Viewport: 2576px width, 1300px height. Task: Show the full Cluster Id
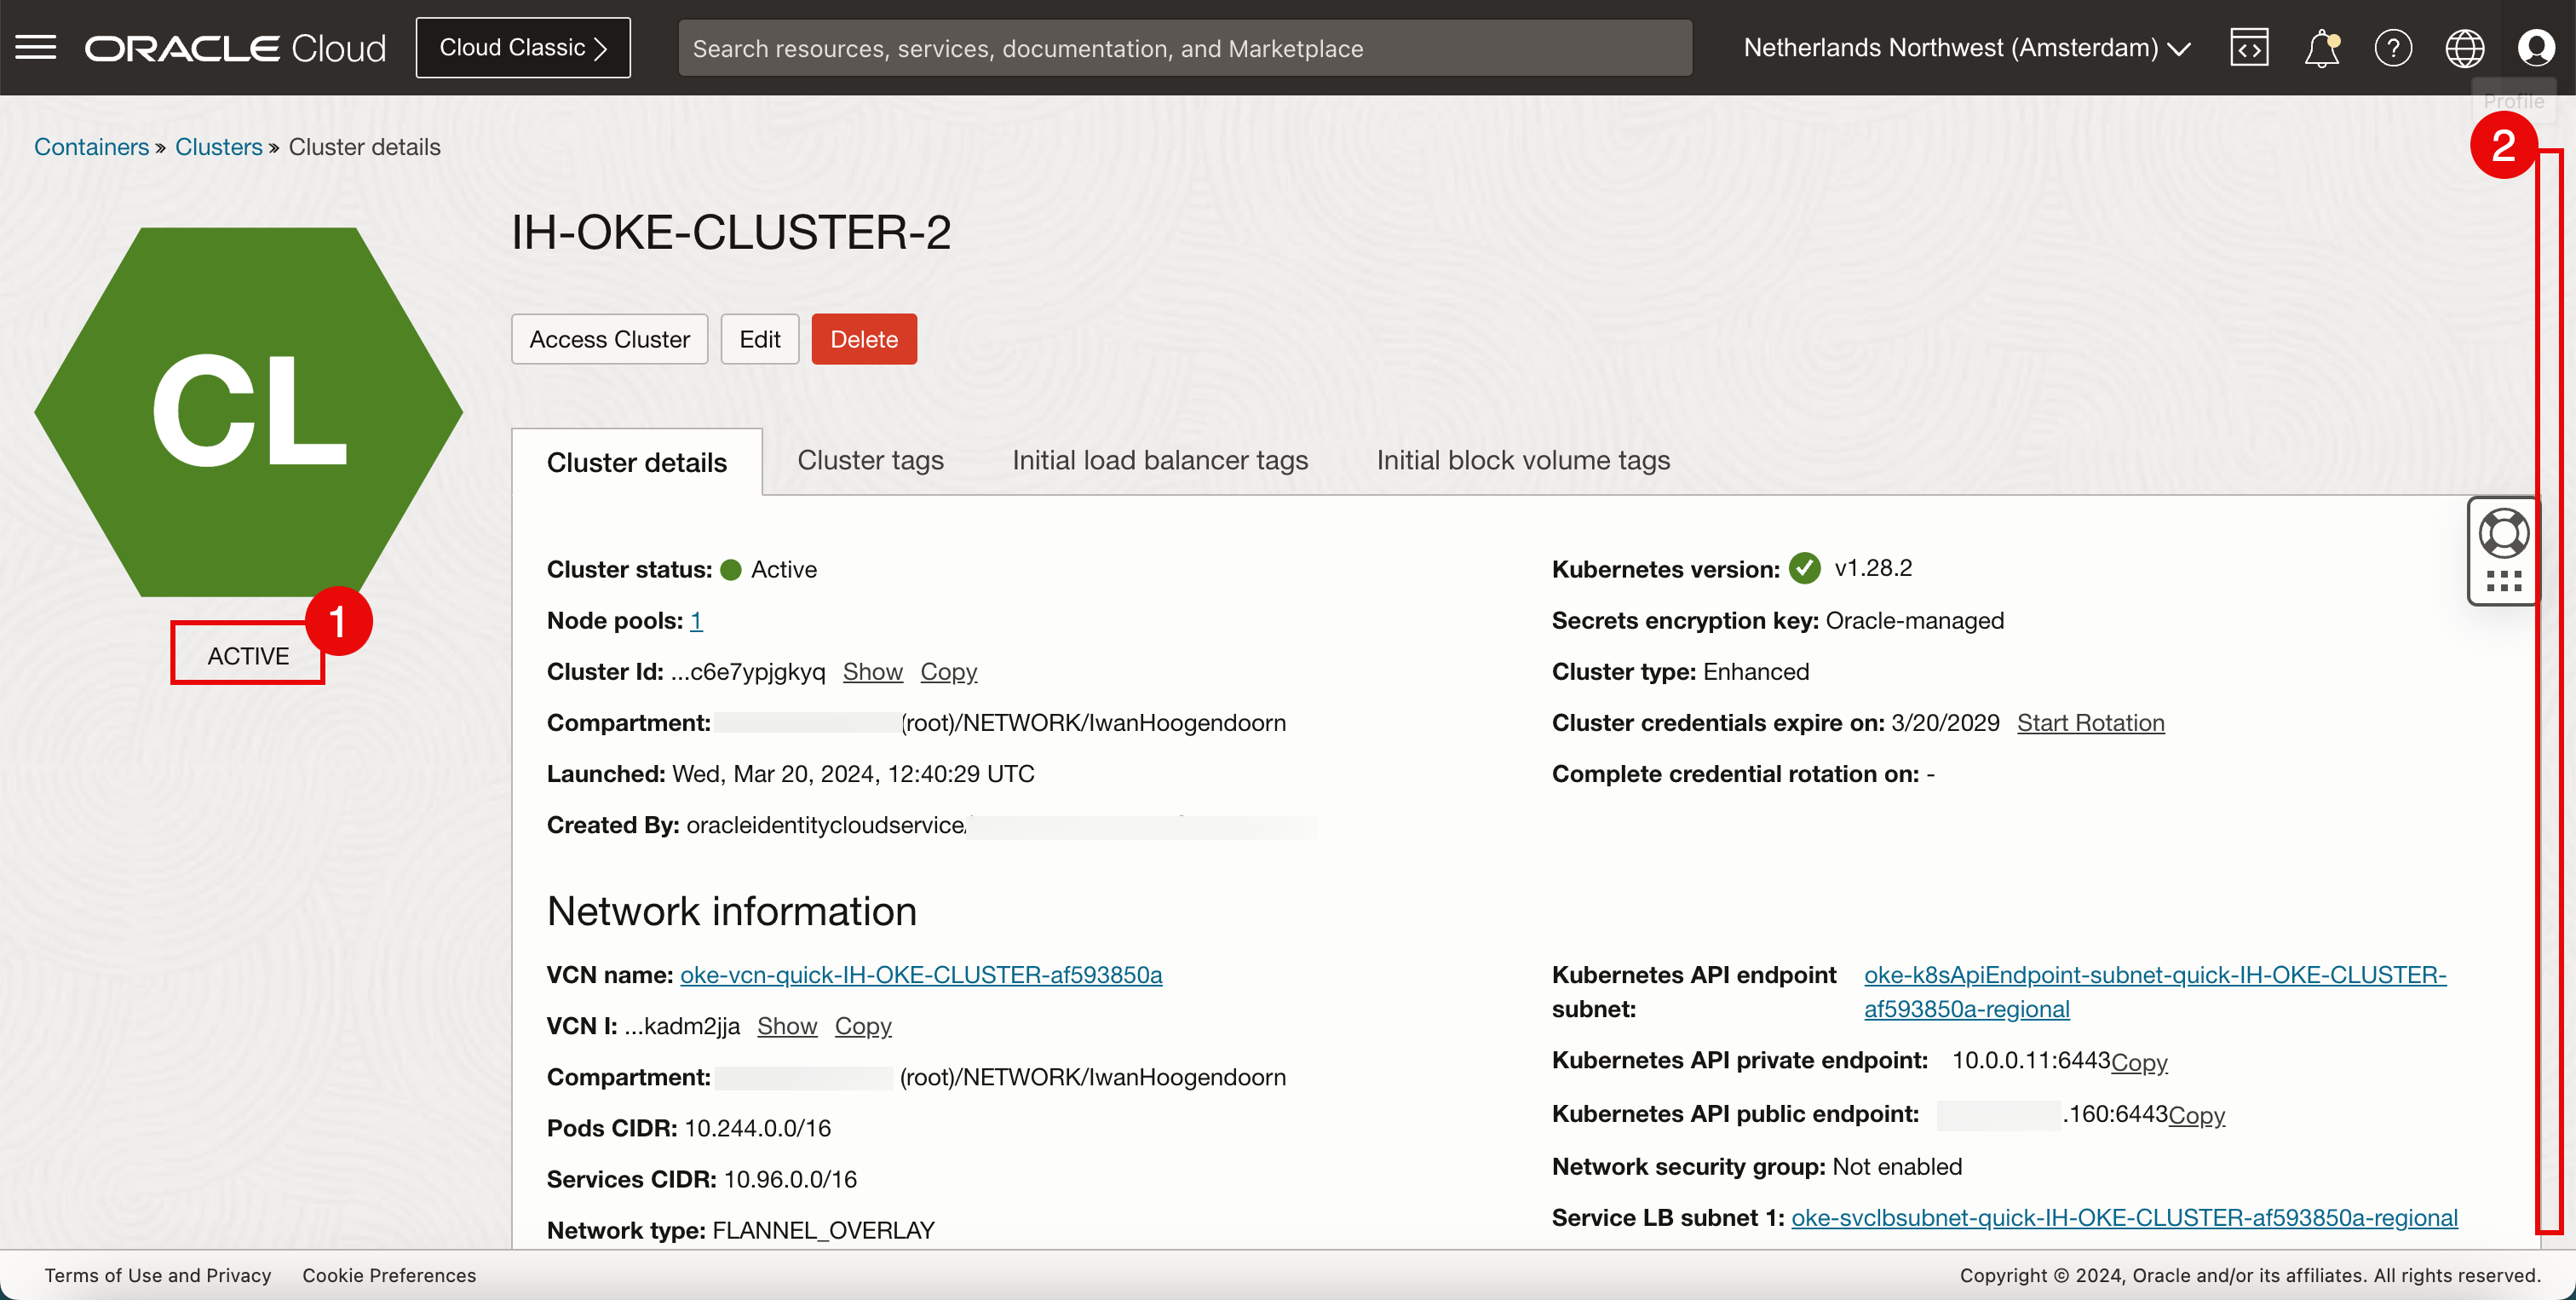[x=872, y=672]
